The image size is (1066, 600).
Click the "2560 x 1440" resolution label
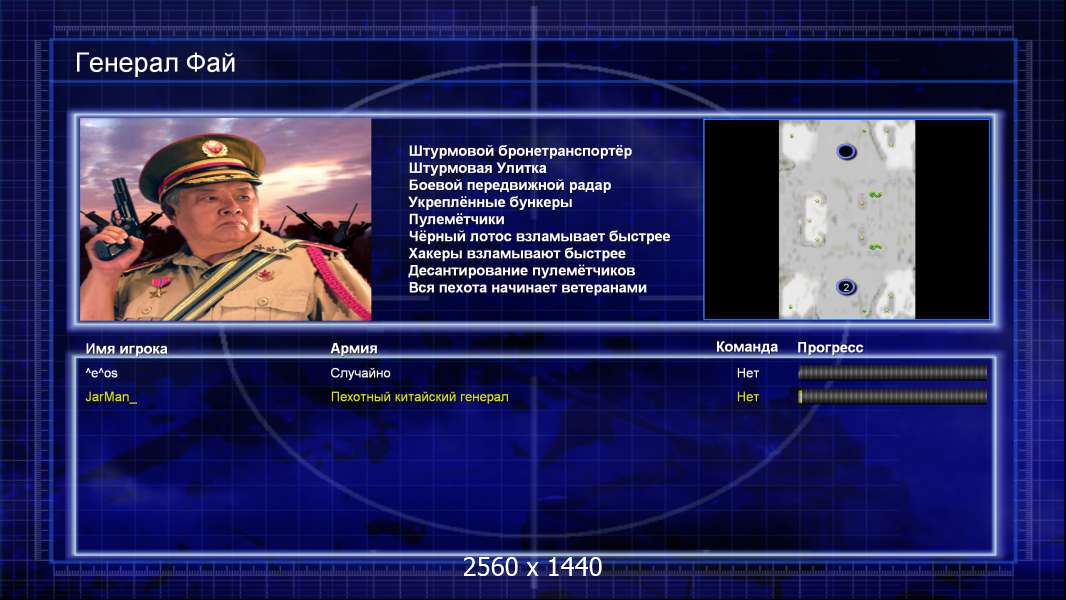[532, 567]
